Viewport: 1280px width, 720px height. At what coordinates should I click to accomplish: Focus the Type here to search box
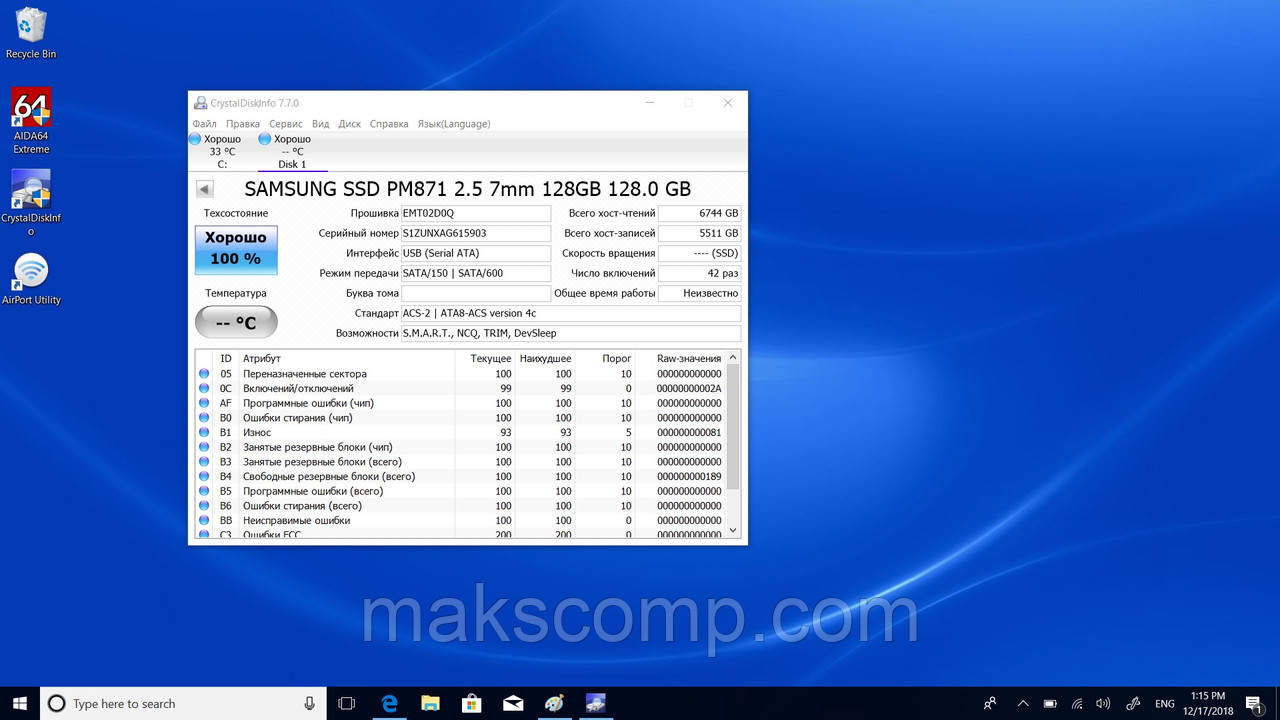184,703
